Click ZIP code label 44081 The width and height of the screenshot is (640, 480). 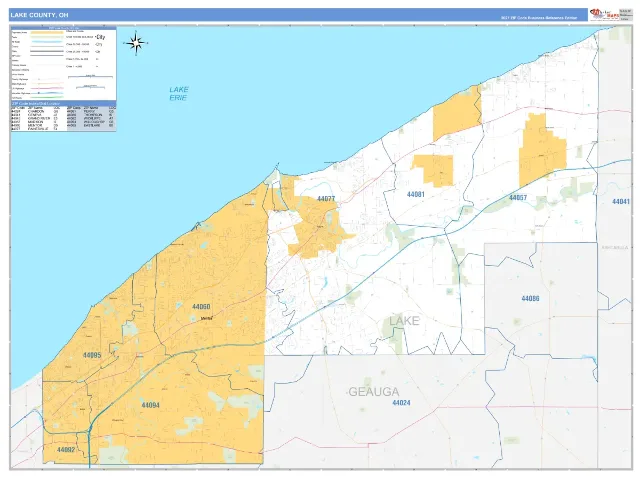(x=416, y=194)
